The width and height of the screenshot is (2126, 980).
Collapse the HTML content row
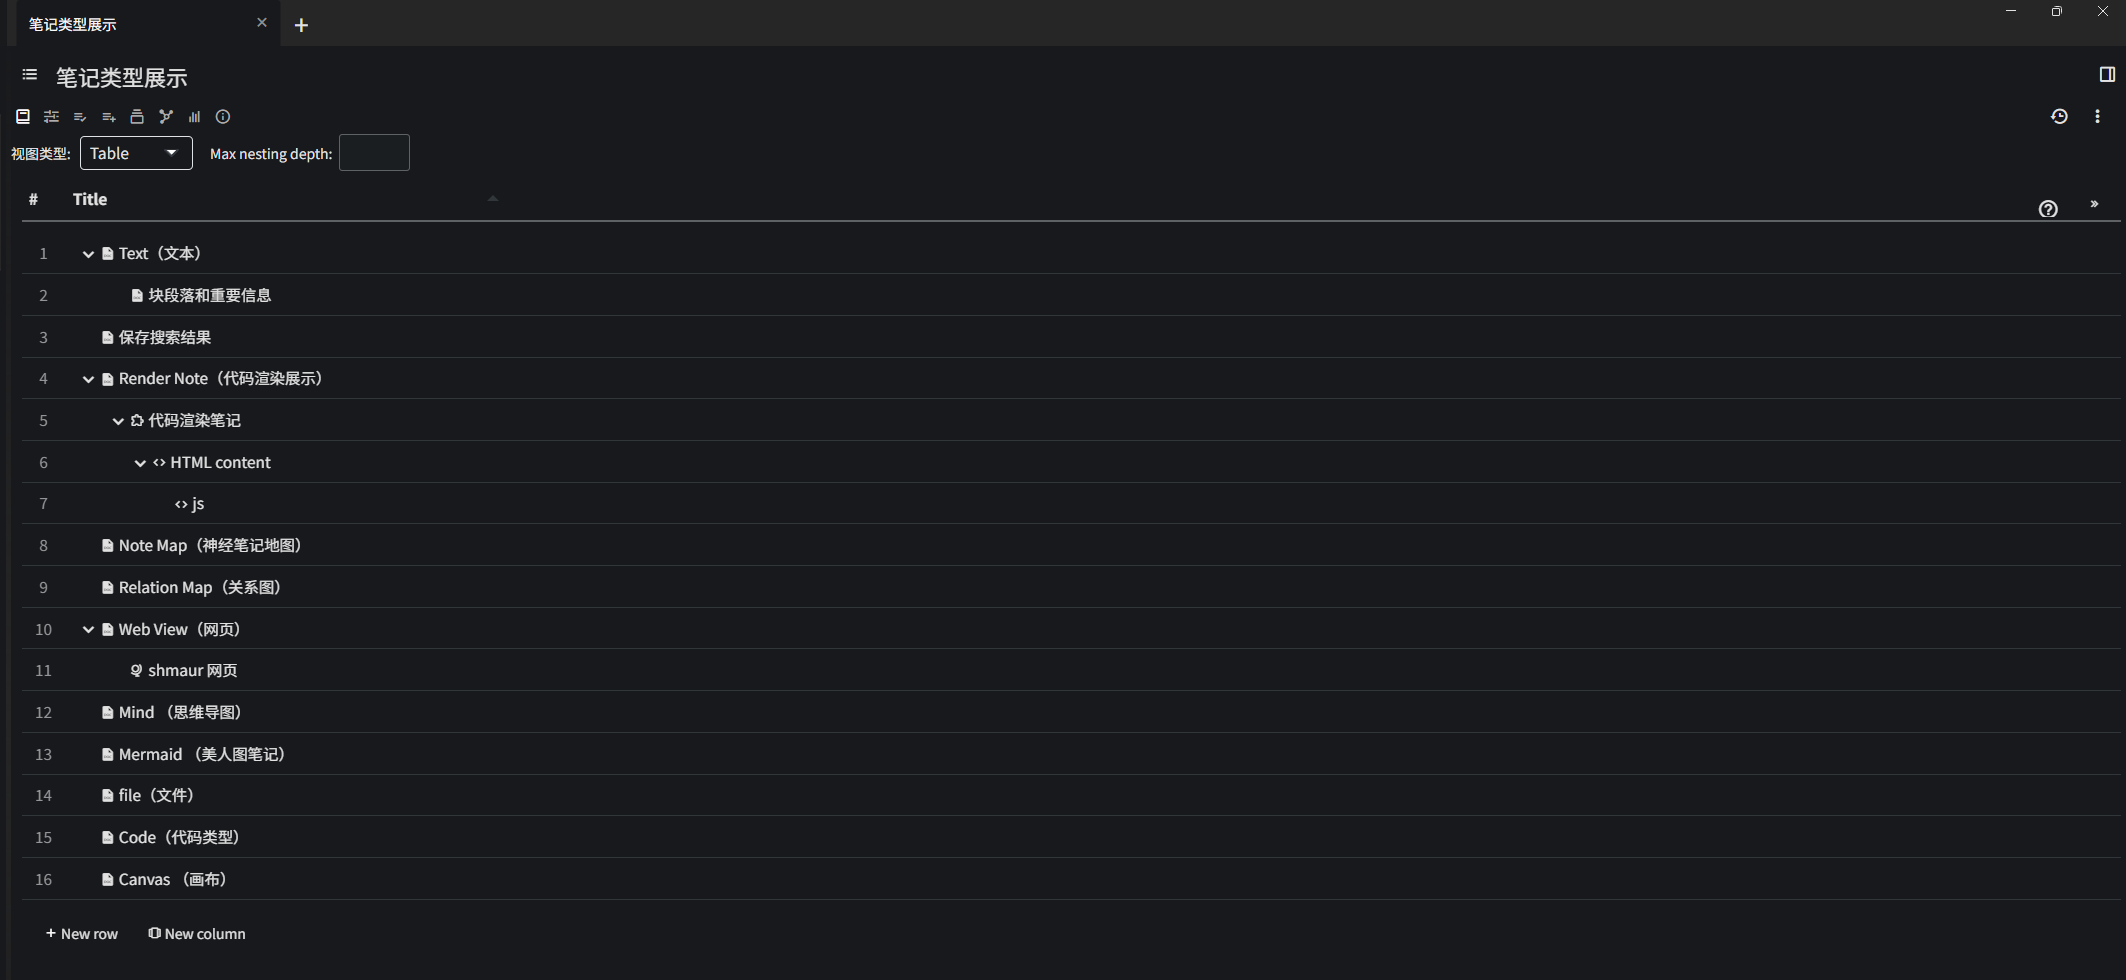coord(140,463)
